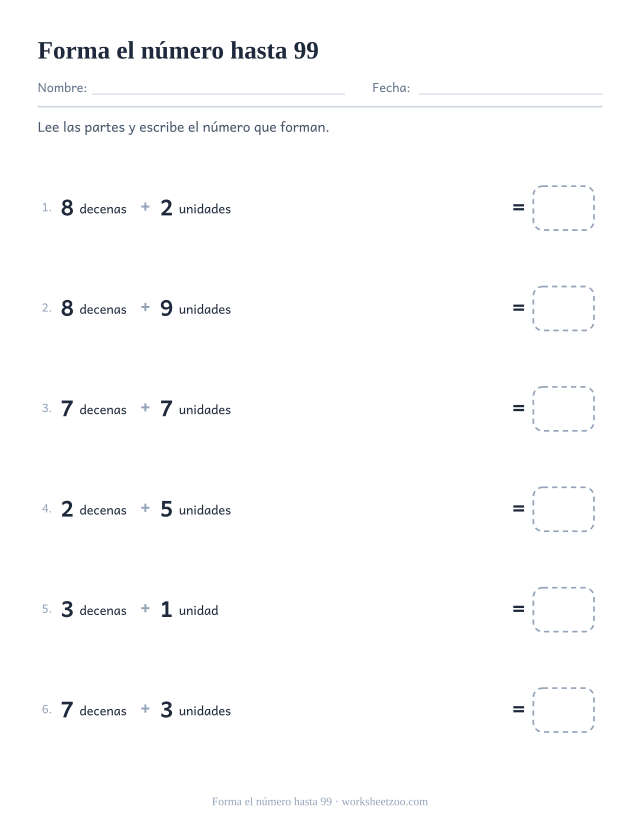Select answer box for problem 6

point(563,710)
